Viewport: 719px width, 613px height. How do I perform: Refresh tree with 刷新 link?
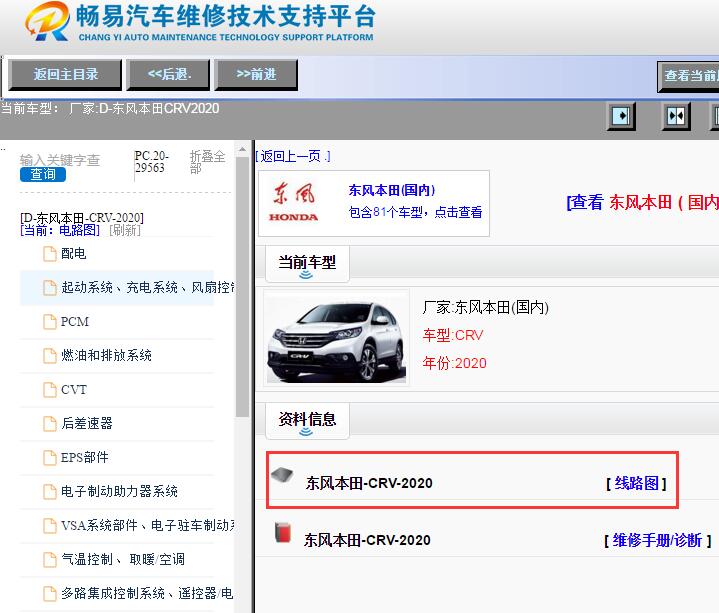tap(125, 230)
